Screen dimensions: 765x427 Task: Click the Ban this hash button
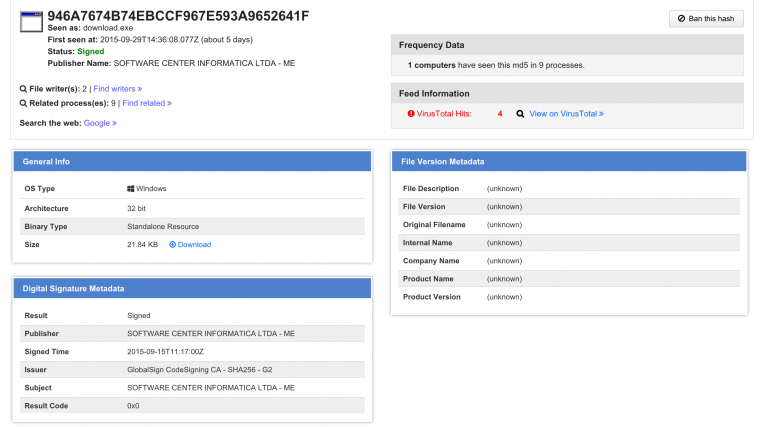tap(706, 19)
